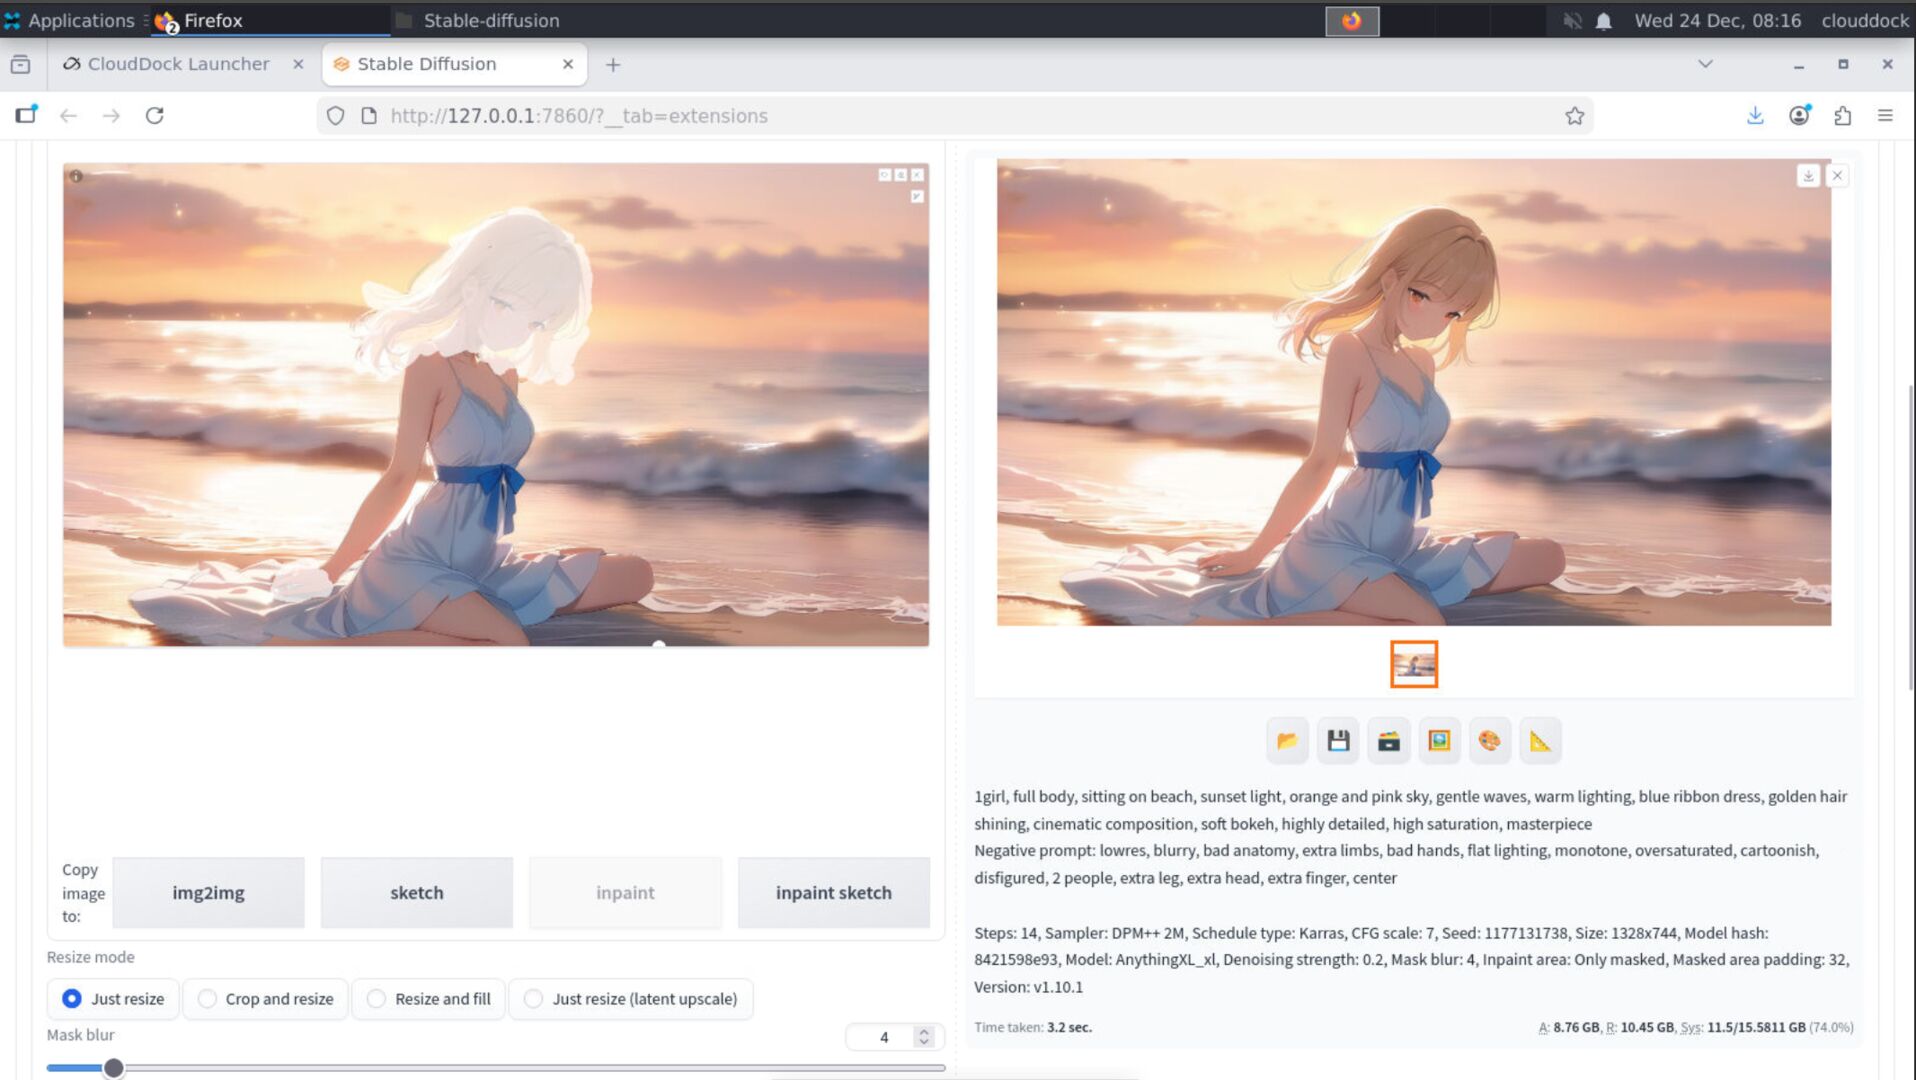Expand the Firefox tab list dropdown
Image resolution: width=1916 pixels, height=1080 pixels.
click(1705, 64)
